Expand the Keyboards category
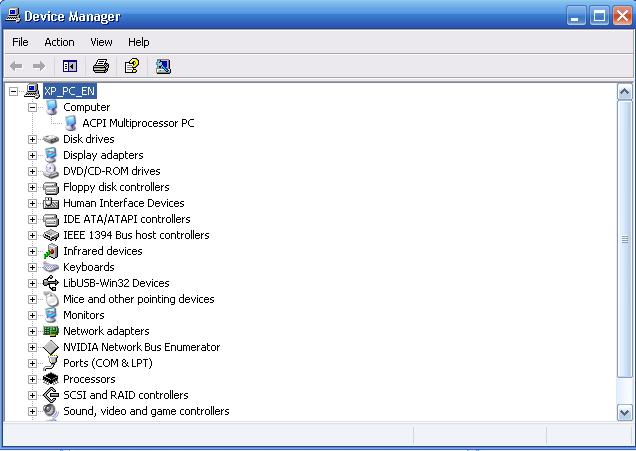 pos(32,267)
